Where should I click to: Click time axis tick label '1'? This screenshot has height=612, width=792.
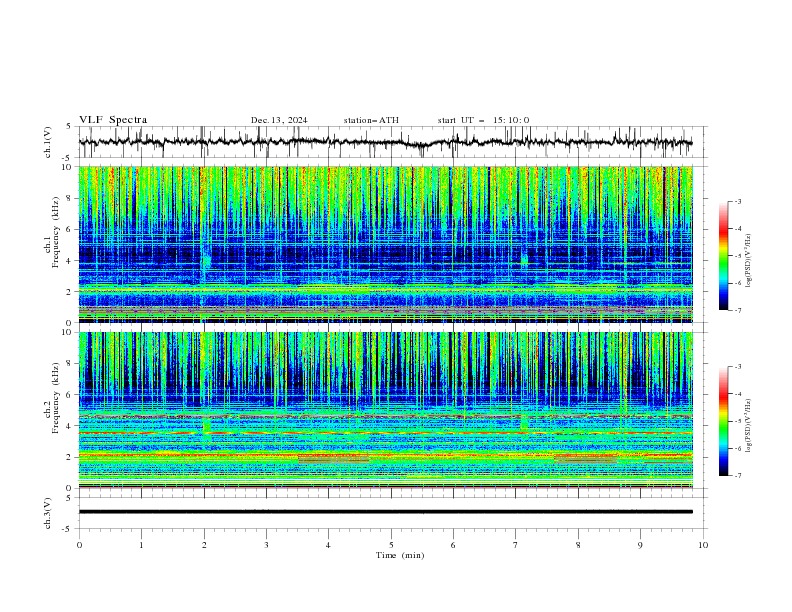click(x=141, y=545)
